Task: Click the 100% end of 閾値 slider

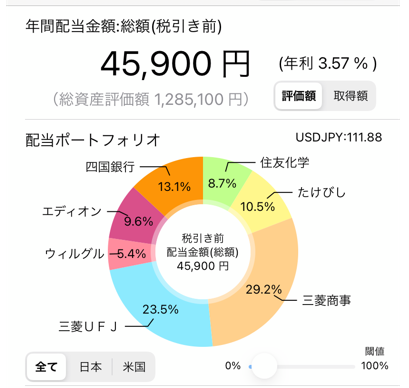Action: tap(374, 366)
